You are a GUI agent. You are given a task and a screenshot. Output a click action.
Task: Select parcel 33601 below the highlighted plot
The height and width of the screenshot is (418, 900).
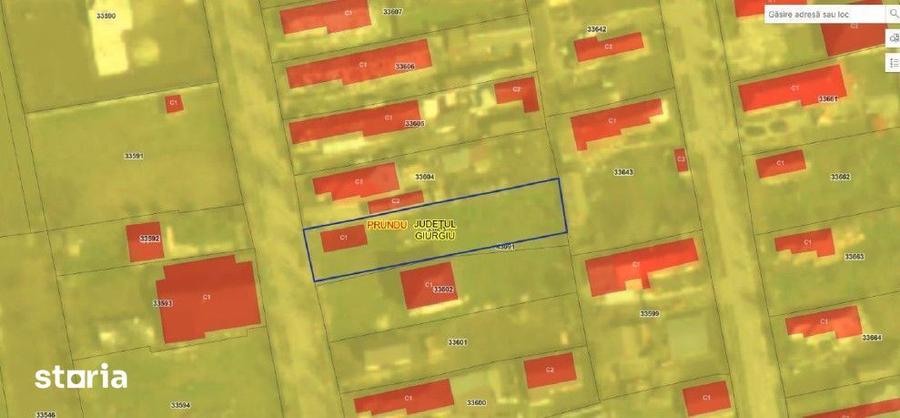coord(457,342)
